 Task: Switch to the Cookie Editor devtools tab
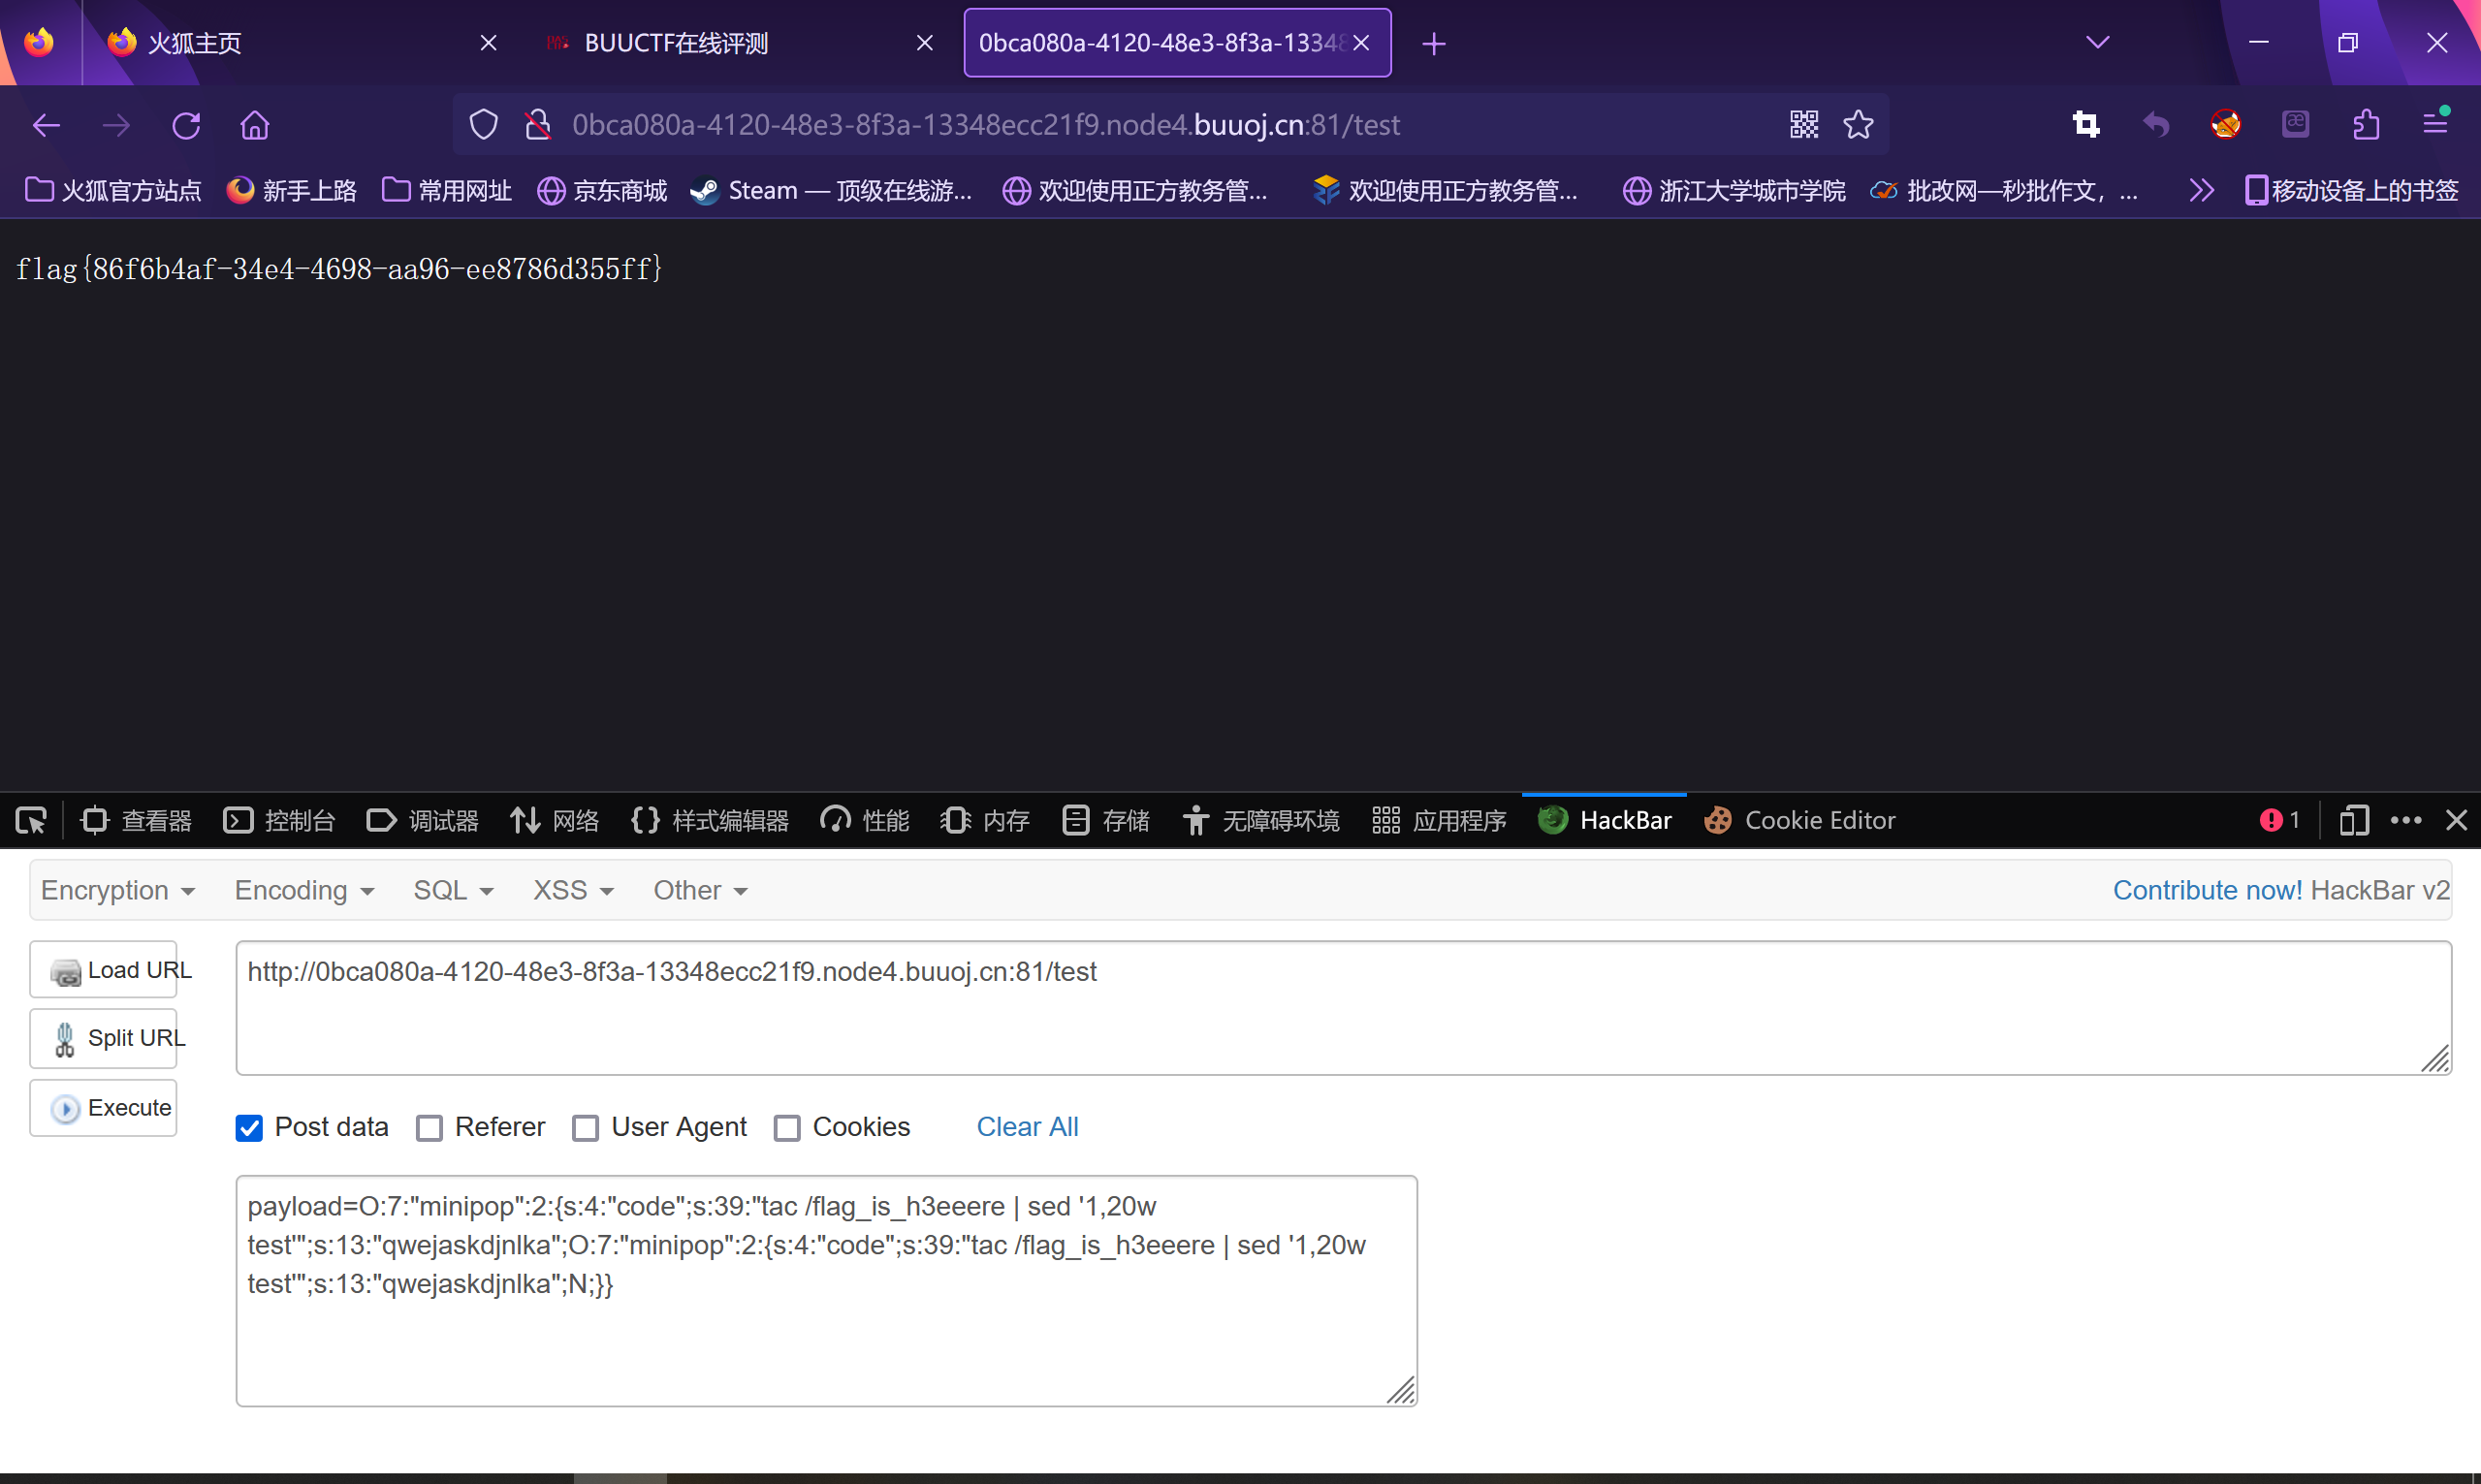tap(1800, 821)
